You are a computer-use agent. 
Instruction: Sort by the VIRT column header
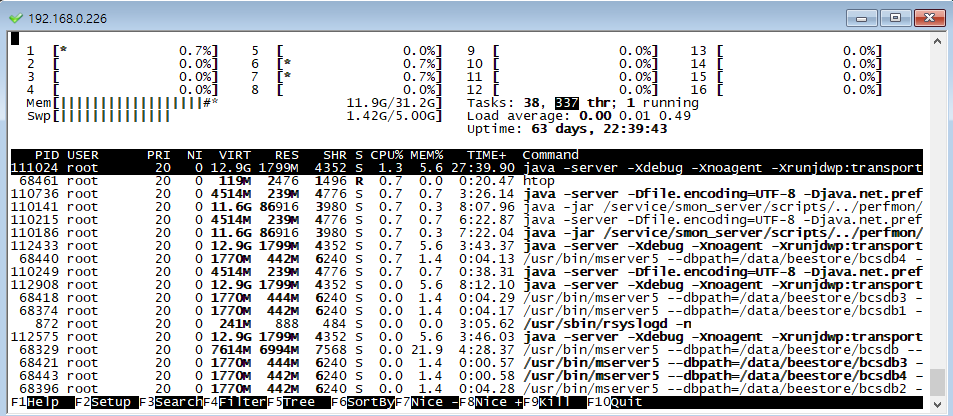point(235,155)
